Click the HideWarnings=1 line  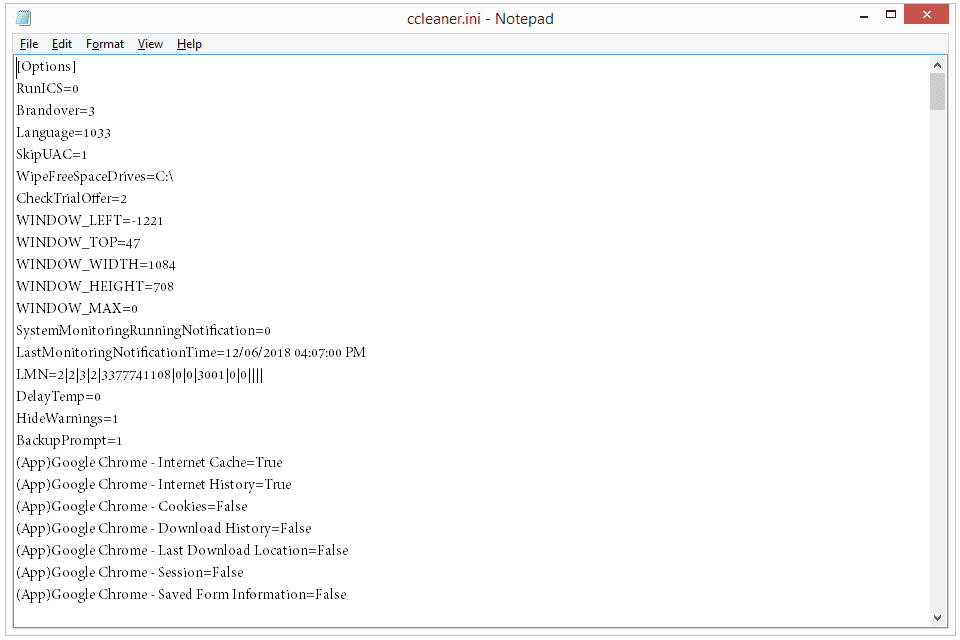[x=67, y=419]
